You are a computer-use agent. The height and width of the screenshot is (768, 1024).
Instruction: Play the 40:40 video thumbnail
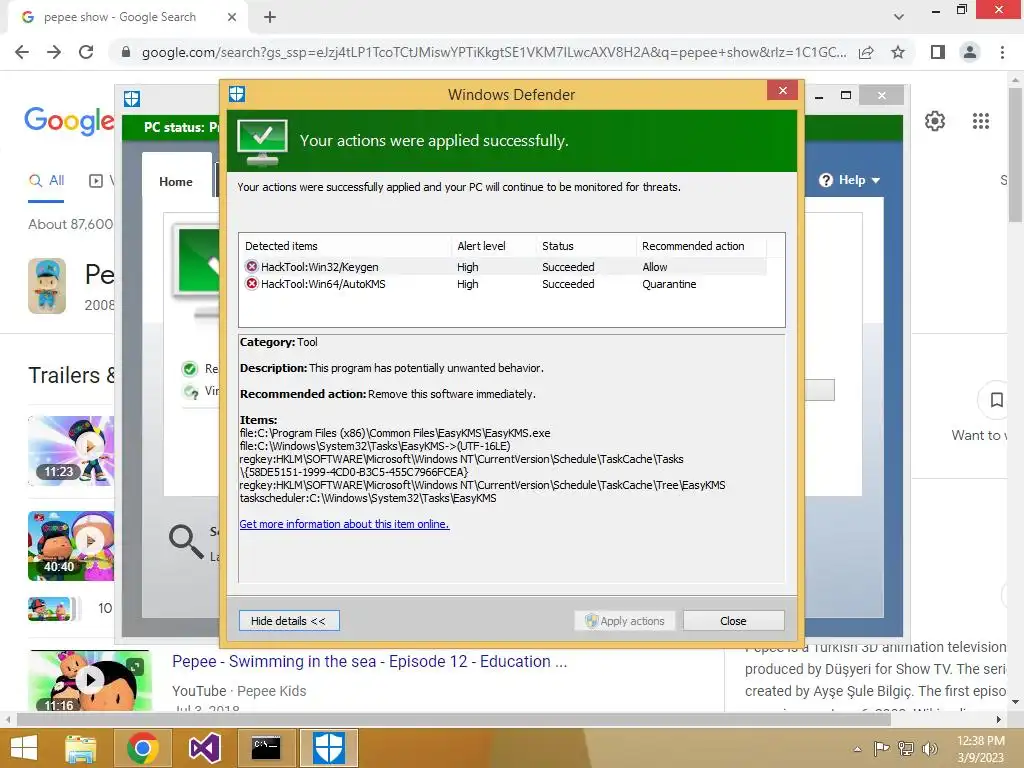pos(71,546)
